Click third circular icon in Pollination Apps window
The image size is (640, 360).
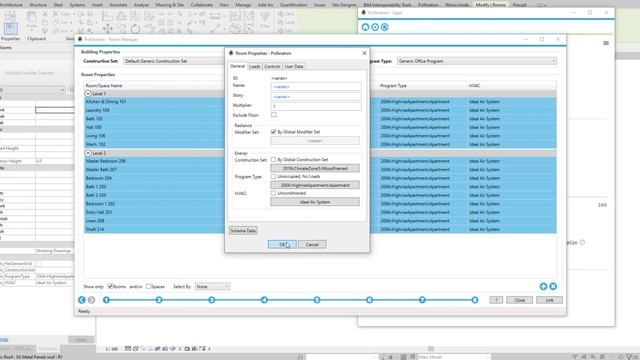point(384,27)
